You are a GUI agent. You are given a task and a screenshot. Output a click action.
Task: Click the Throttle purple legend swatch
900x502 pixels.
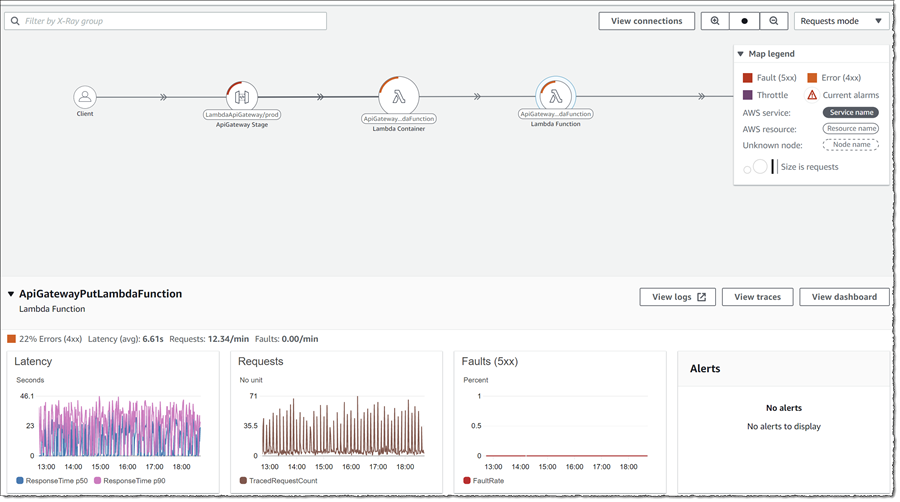[747, 95]
